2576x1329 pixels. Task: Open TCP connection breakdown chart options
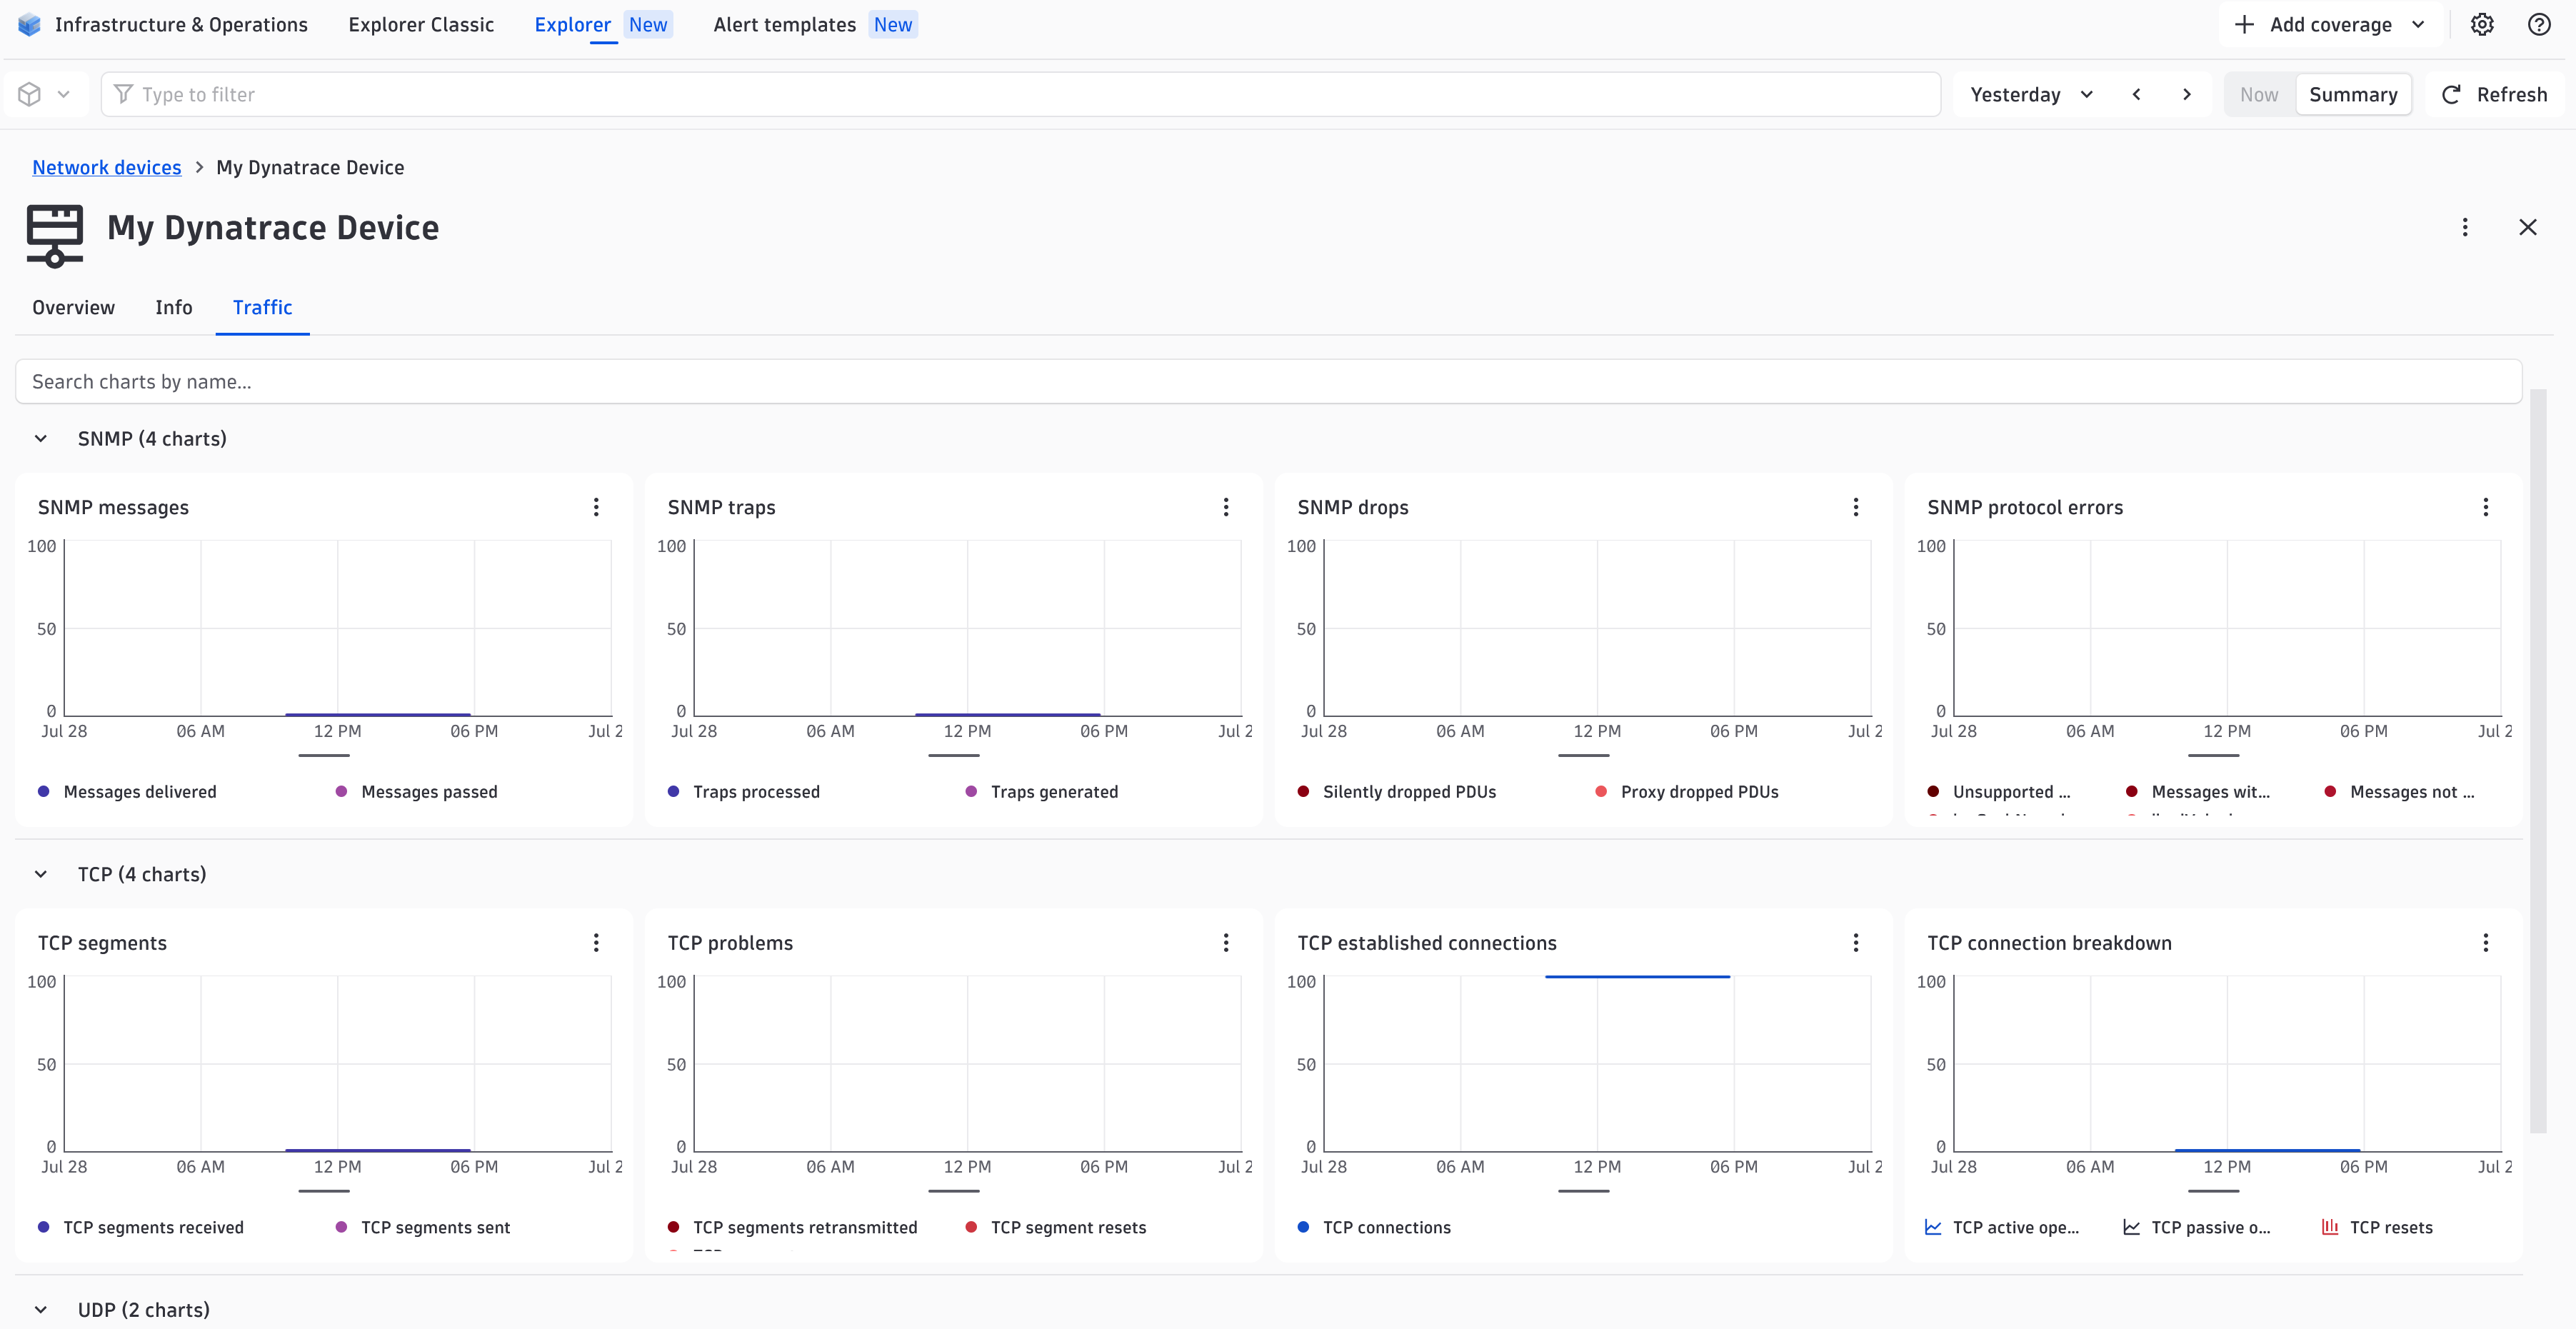pyautogui.click(x=2486, y=943)
